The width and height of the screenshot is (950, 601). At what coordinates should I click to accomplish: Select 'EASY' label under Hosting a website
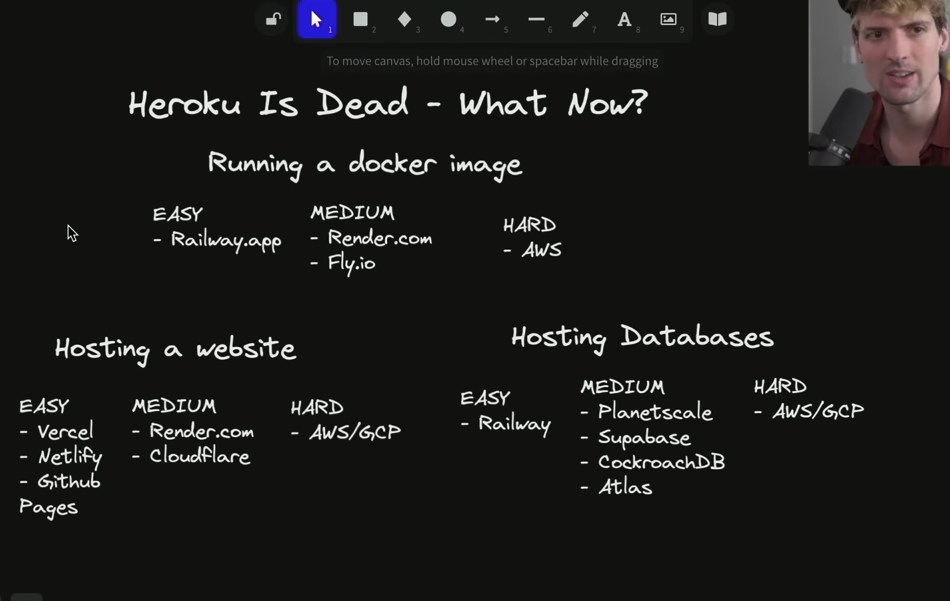coord(44,406)
